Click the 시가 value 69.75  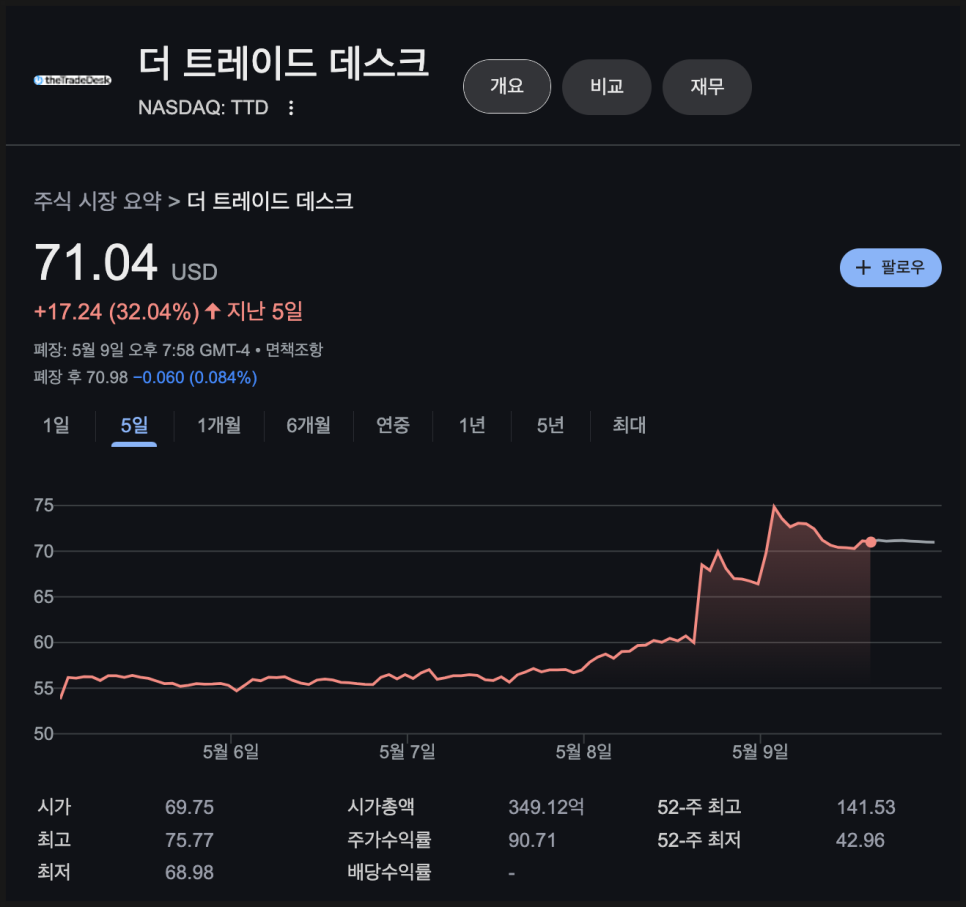point(189,807)
